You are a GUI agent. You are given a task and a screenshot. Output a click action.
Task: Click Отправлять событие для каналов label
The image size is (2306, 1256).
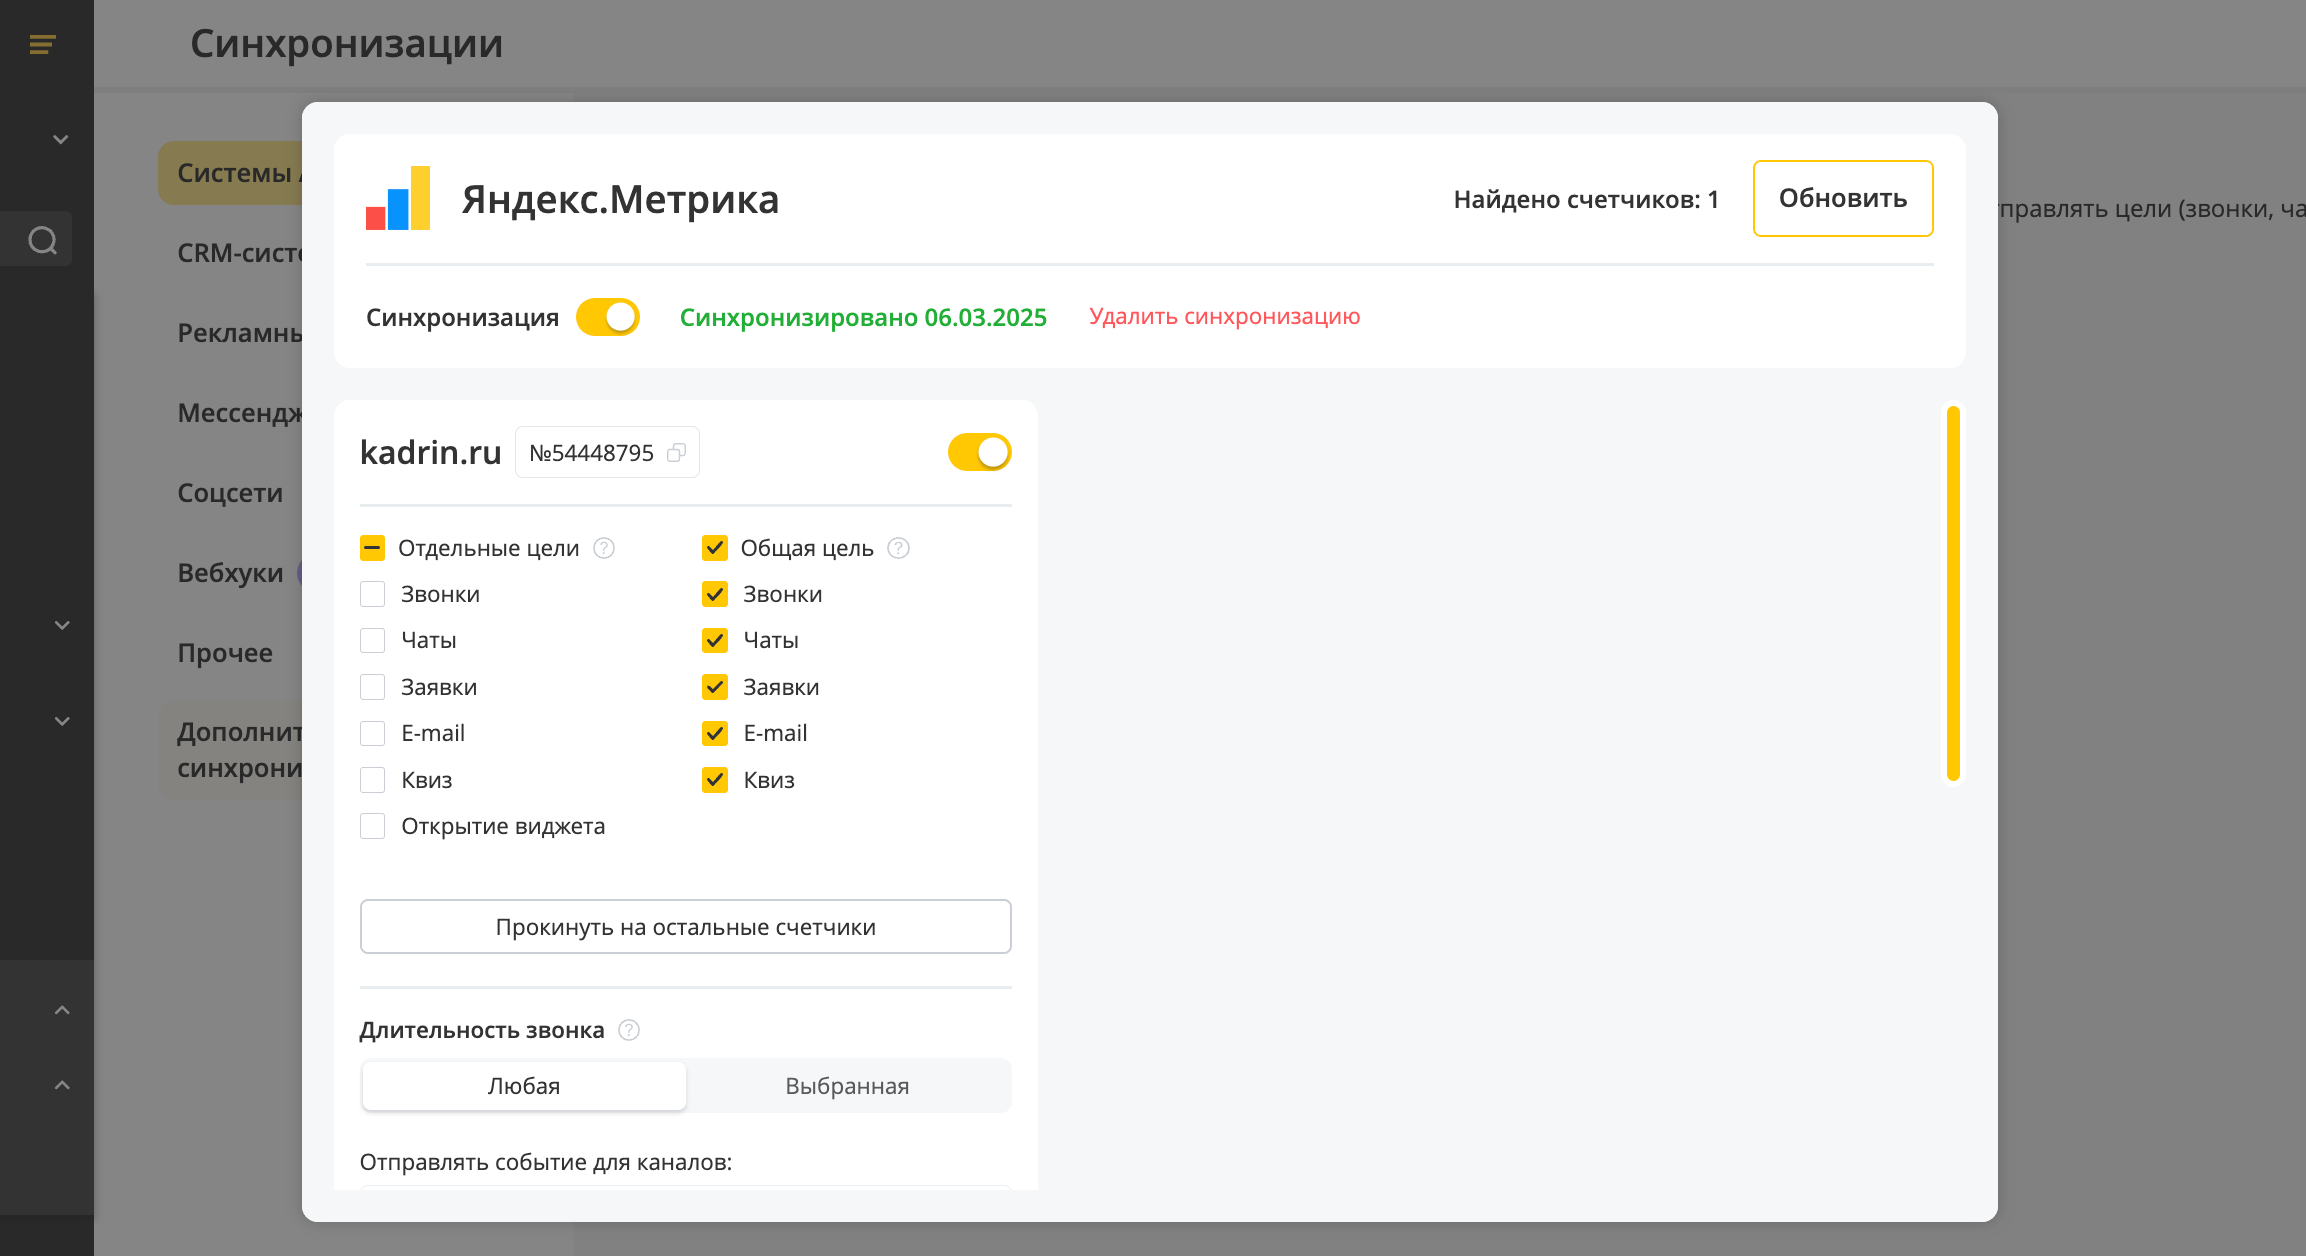coord(546,1162)
